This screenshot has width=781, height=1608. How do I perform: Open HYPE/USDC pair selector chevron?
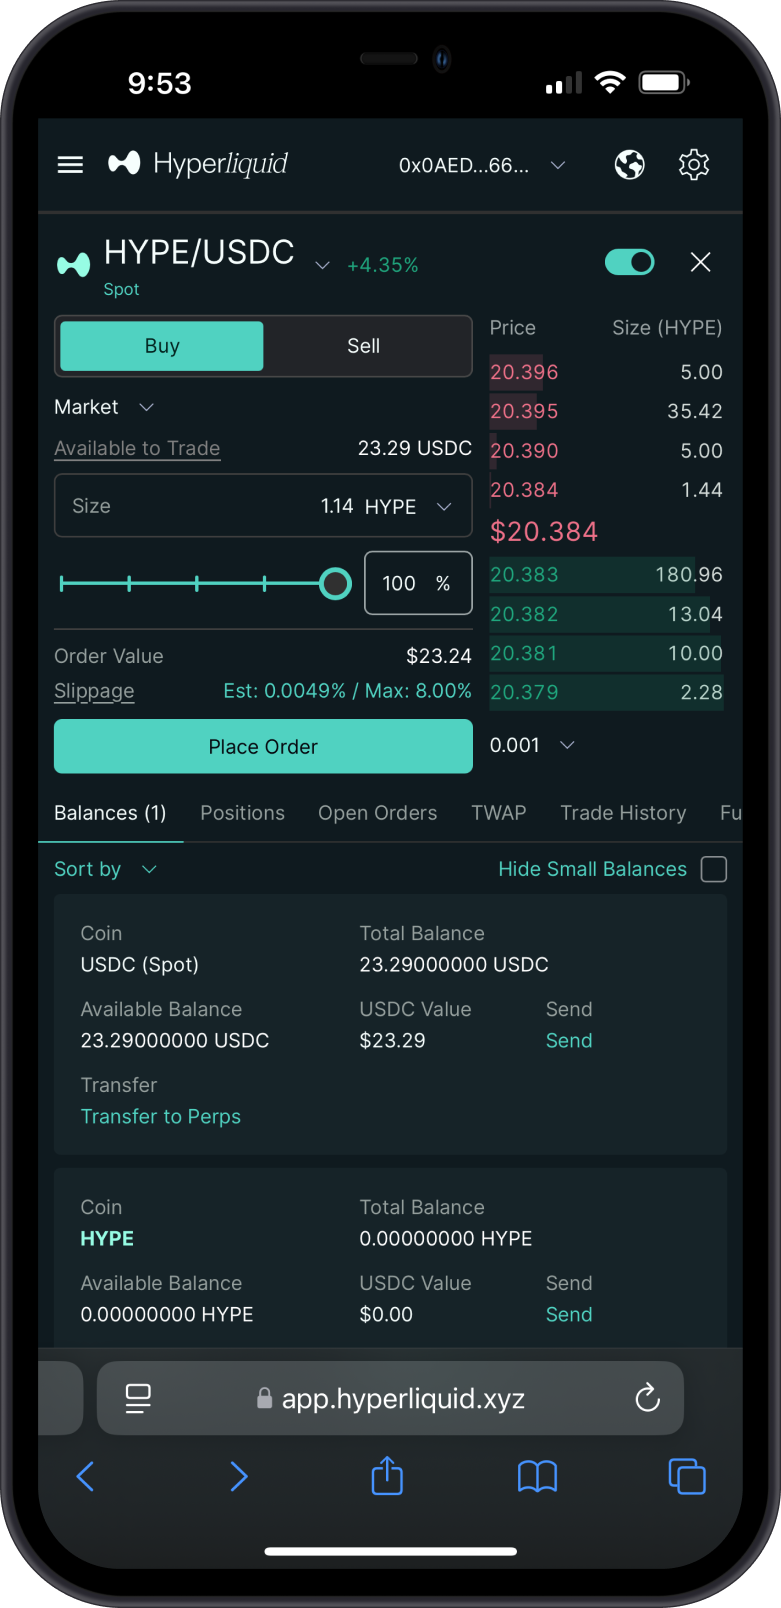322,265
